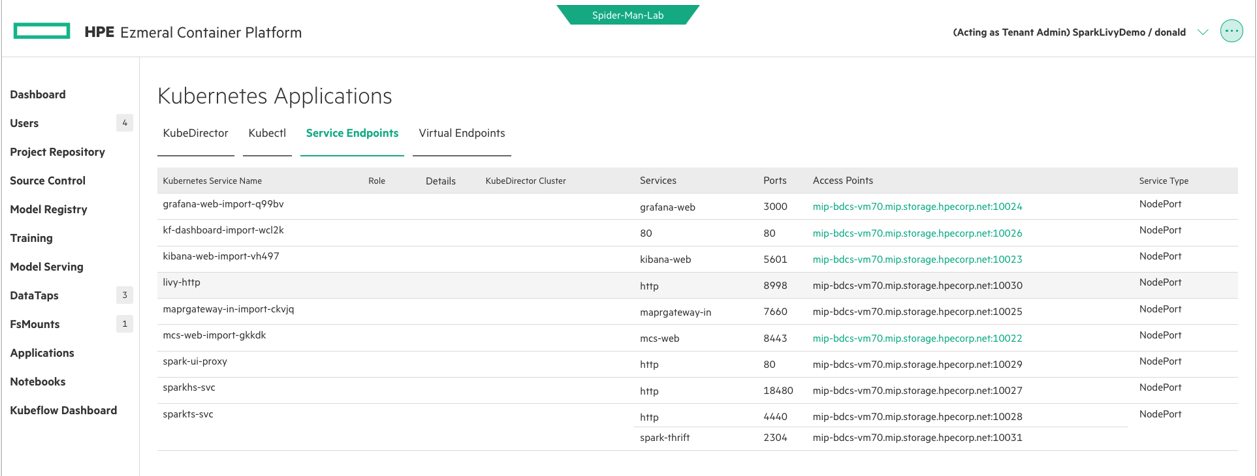
Task: Open Users in the sidebar
Action: point(24,123)
